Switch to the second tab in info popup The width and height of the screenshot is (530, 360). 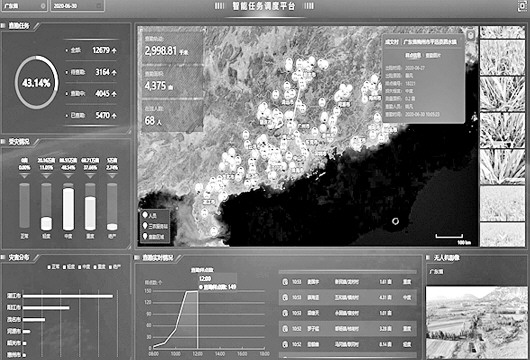point(433,55)
